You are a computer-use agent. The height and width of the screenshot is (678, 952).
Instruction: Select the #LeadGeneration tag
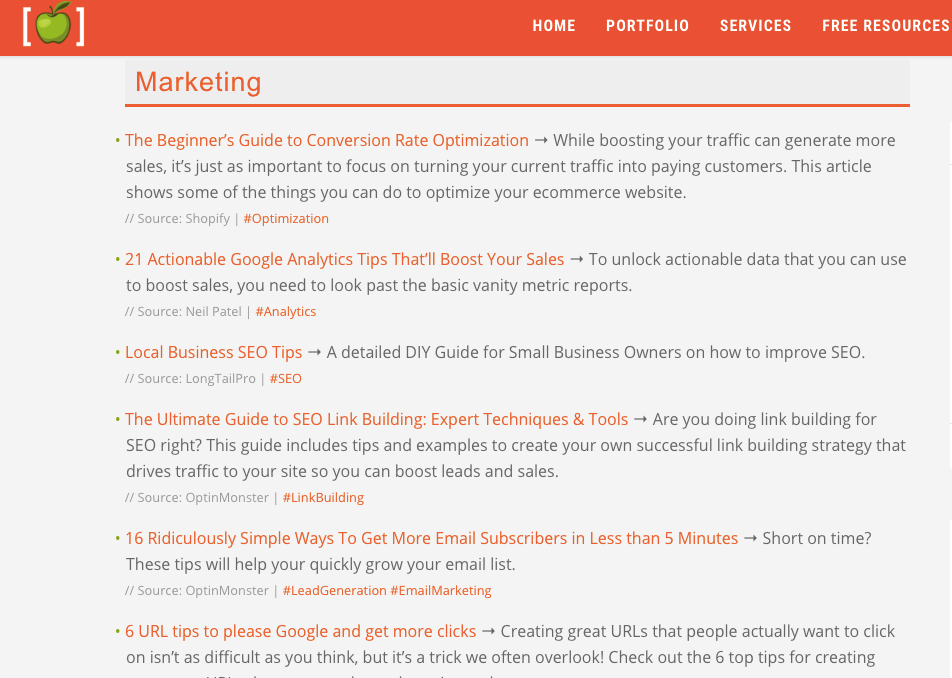pyautogui.click(x=334, y=590)
